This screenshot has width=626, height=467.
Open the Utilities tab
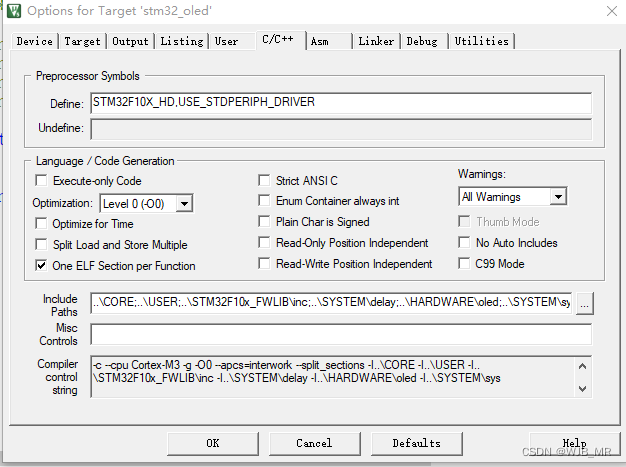[481, 41]
